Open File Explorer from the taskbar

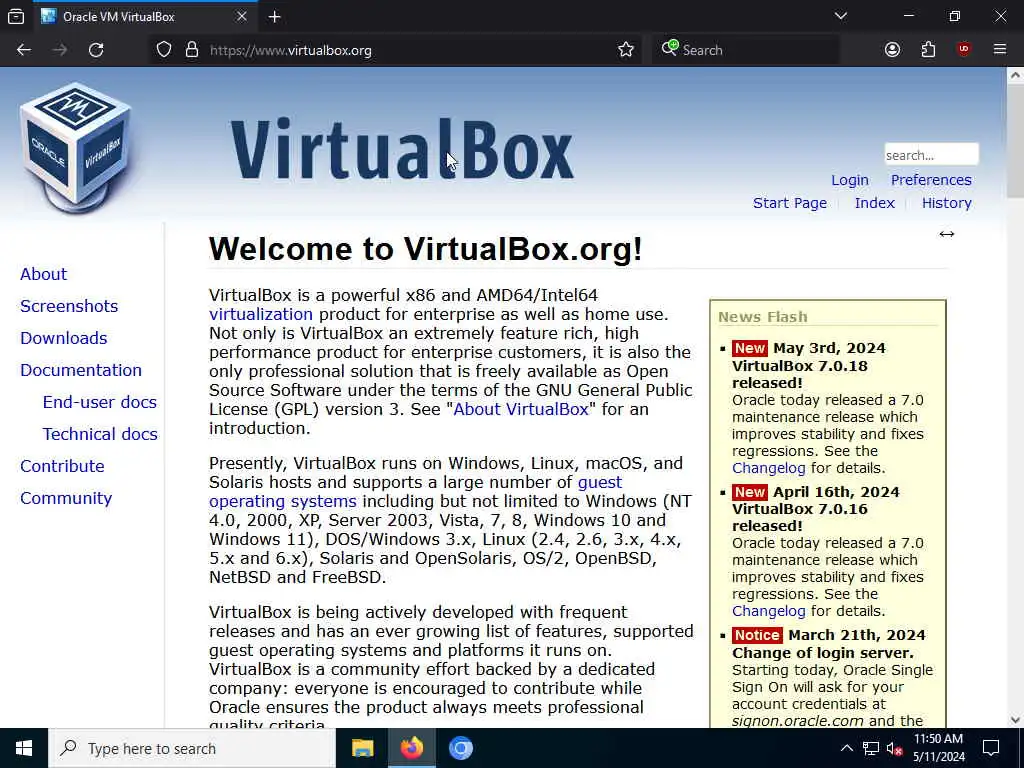tap(362, 748)
